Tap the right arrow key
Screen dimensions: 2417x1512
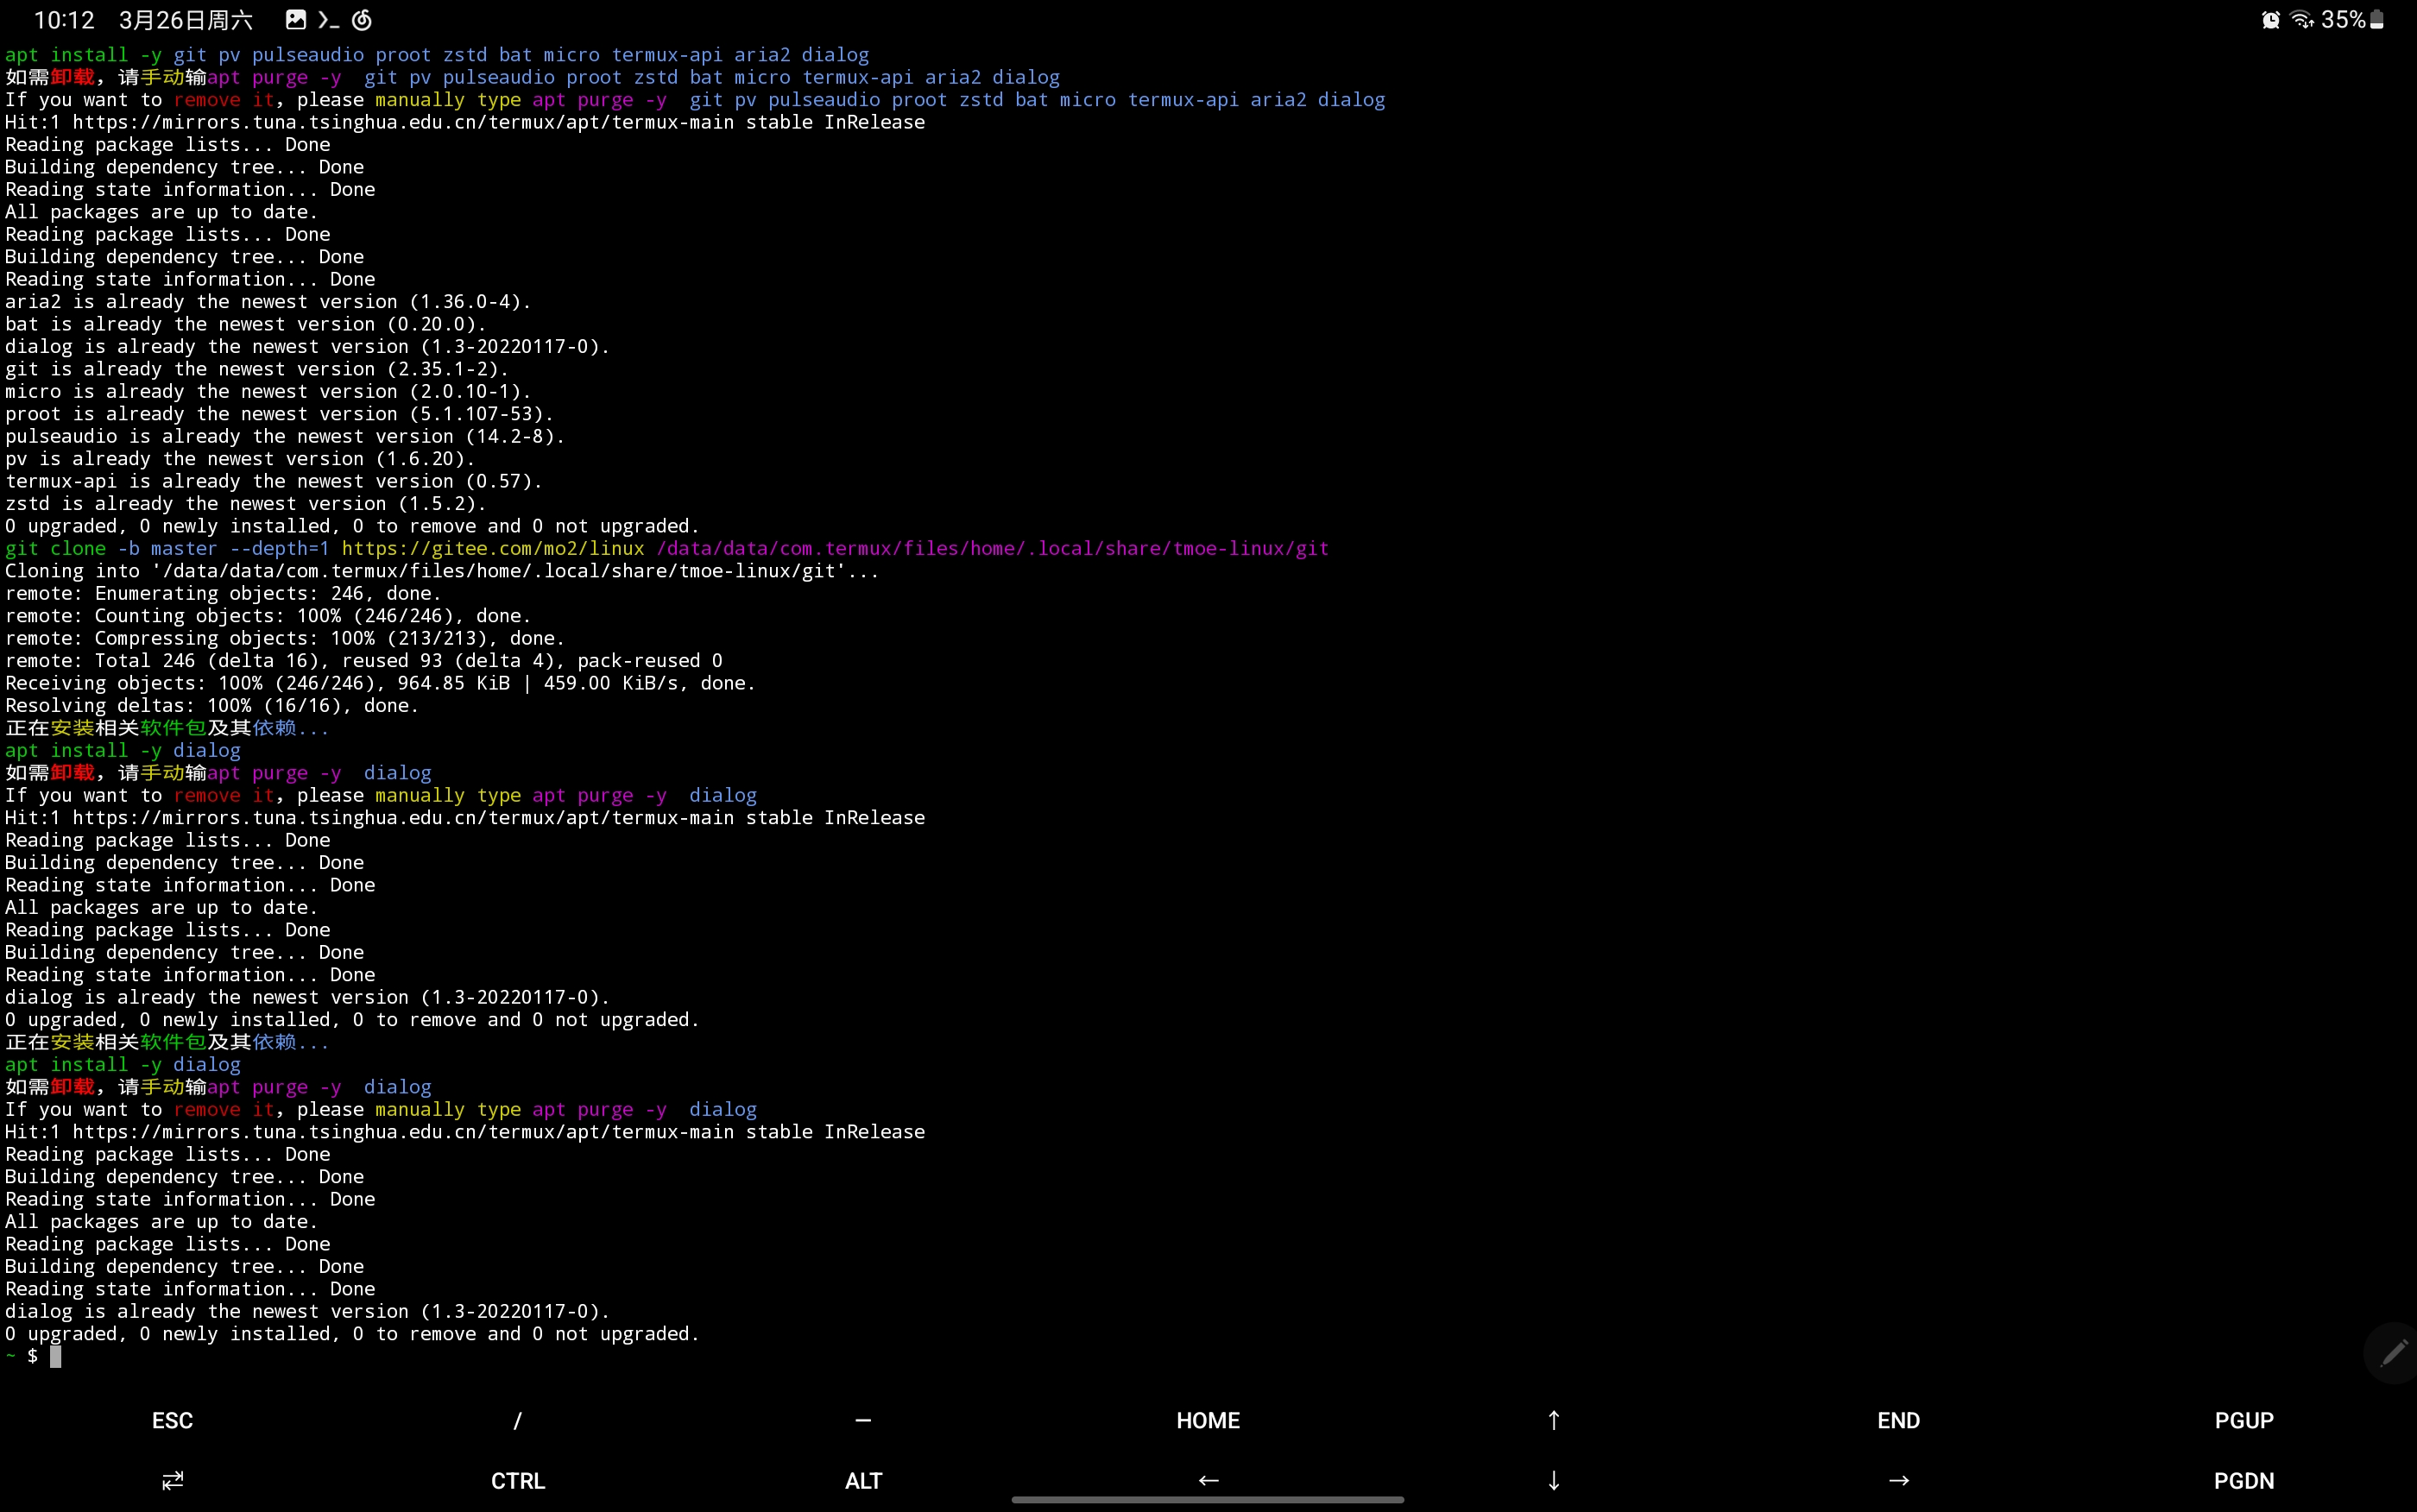coord(1898,1480)
